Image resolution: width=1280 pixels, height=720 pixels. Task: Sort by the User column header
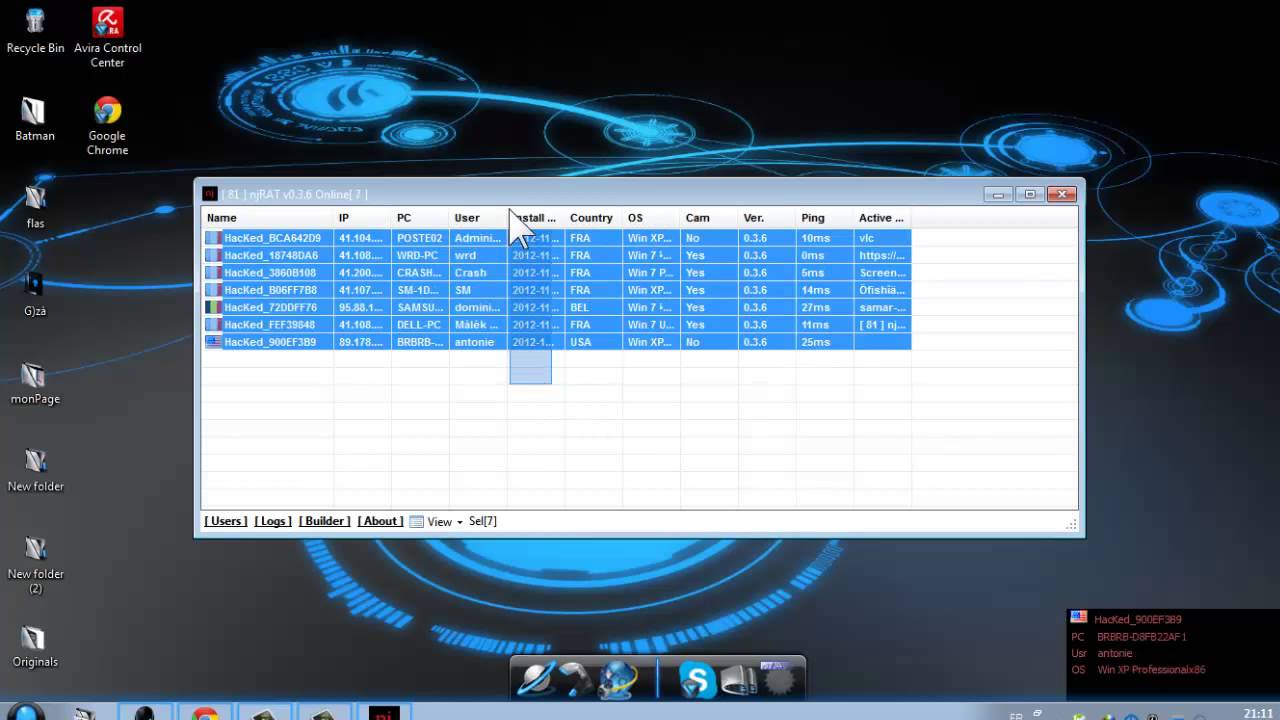click(x=478, y=218)
